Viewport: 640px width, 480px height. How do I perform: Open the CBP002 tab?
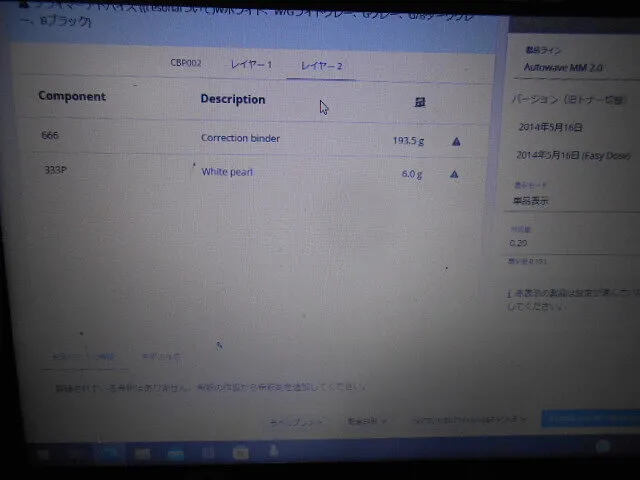coord(185,63)
